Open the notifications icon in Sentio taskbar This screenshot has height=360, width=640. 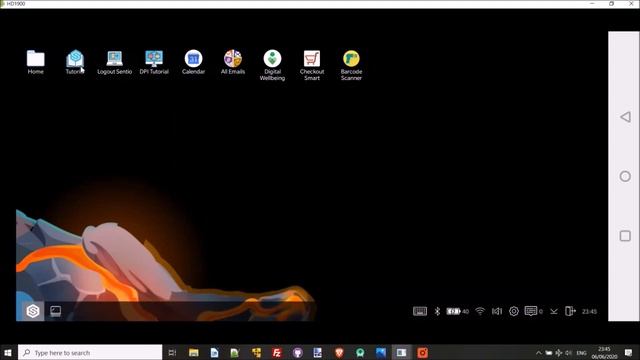click(x=531, y=311)
